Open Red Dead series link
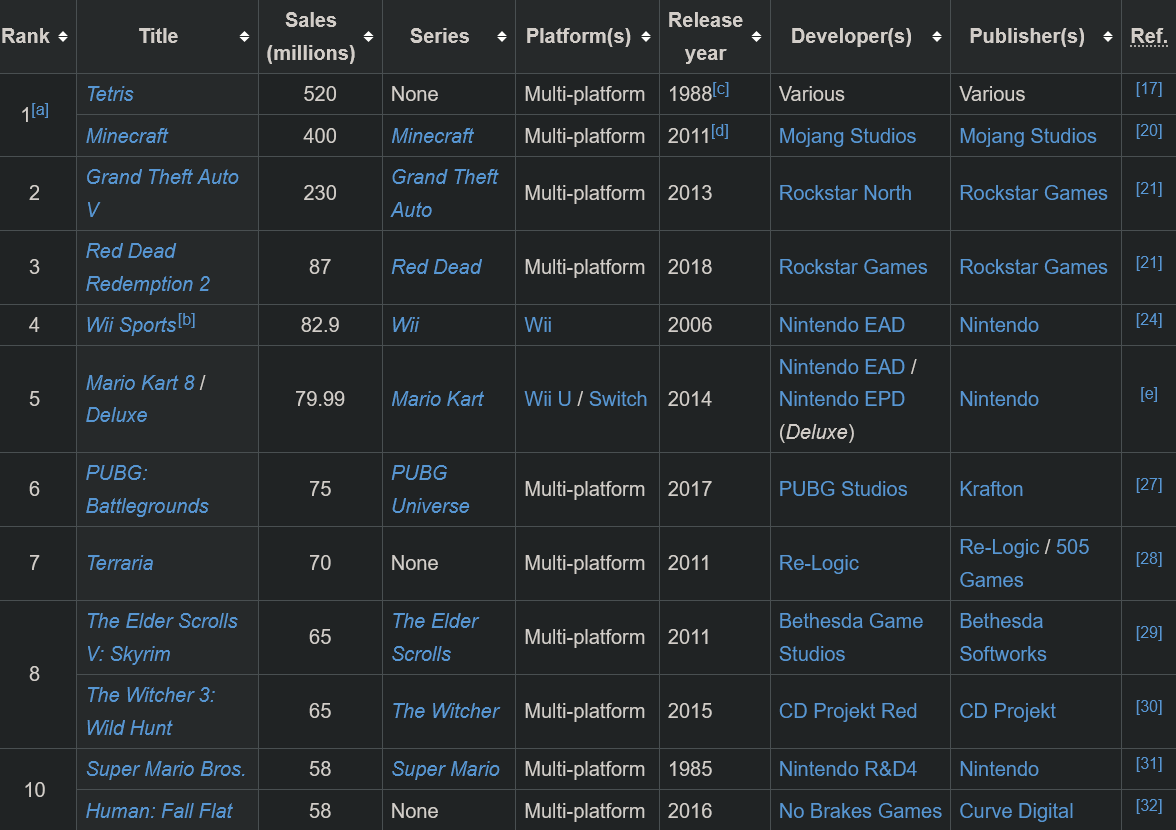This screenshot has height=830, width=1176. point(436,268)
